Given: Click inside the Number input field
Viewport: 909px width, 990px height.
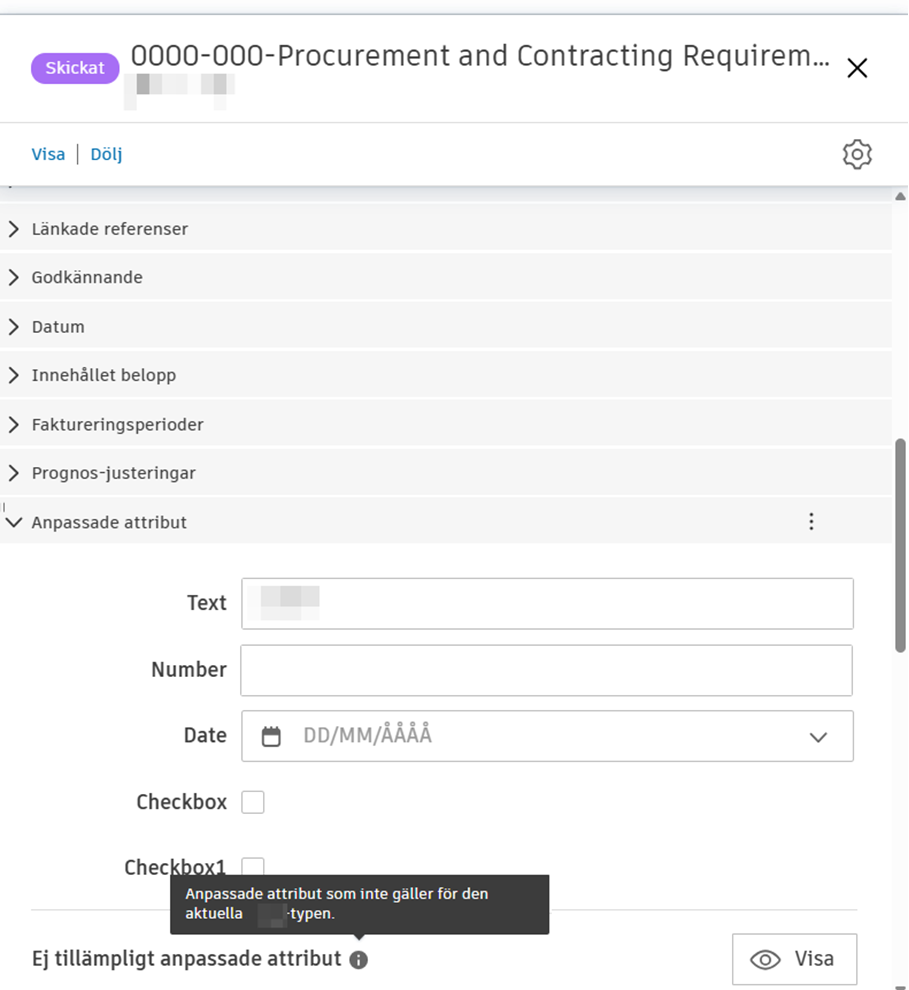Looking at the screenshot, I should (546, 670).
